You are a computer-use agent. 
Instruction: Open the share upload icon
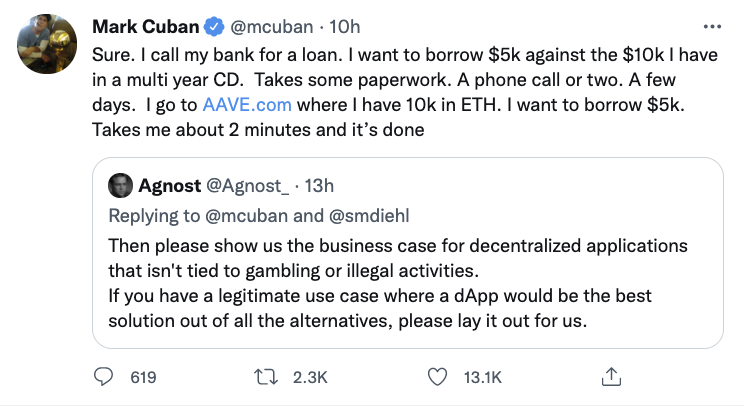click(x=611, y=377)
